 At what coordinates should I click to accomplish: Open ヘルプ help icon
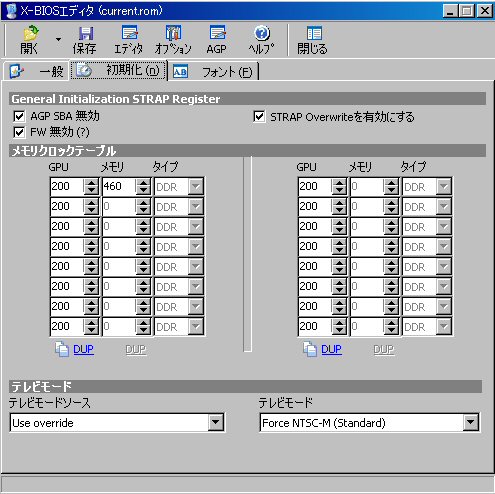pyautogui.click(x=262, y=40)
